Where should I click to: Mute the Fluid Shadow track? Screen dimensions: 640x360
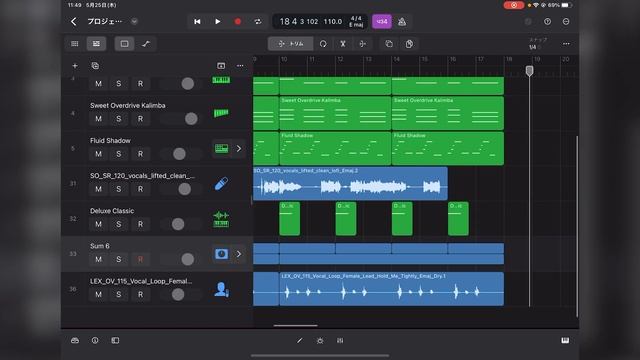point(98,154)
